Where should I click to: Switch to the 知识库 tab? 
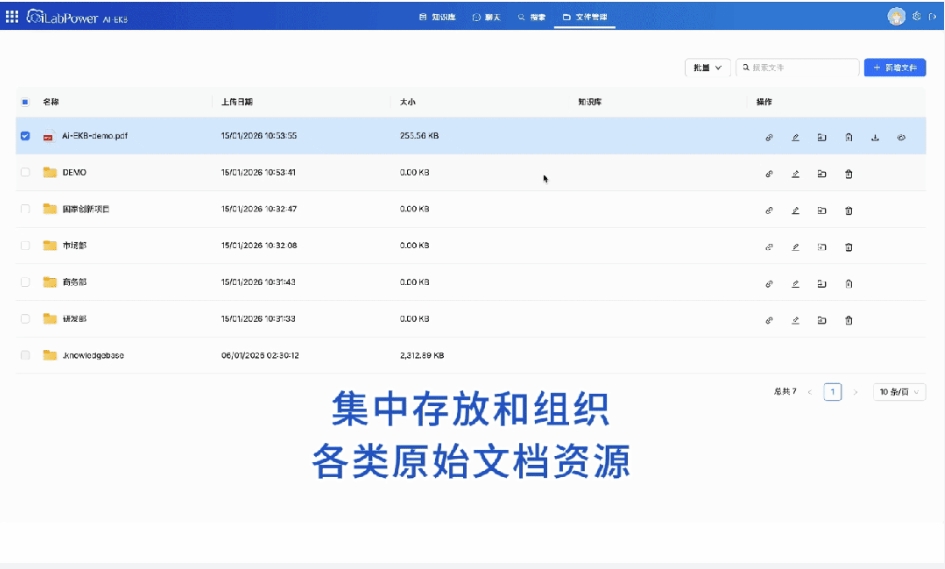(438, 17)
